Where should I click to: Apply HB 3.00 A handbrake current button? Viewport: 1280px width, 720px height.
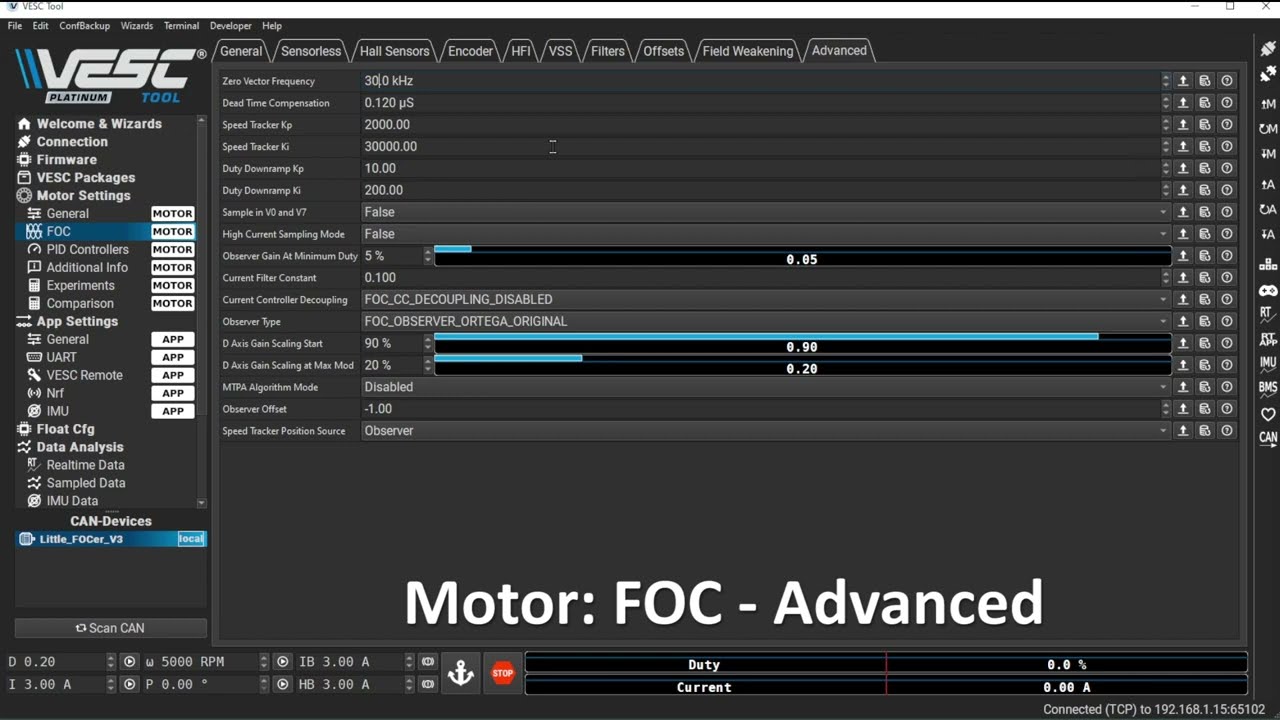pos(428,685)
